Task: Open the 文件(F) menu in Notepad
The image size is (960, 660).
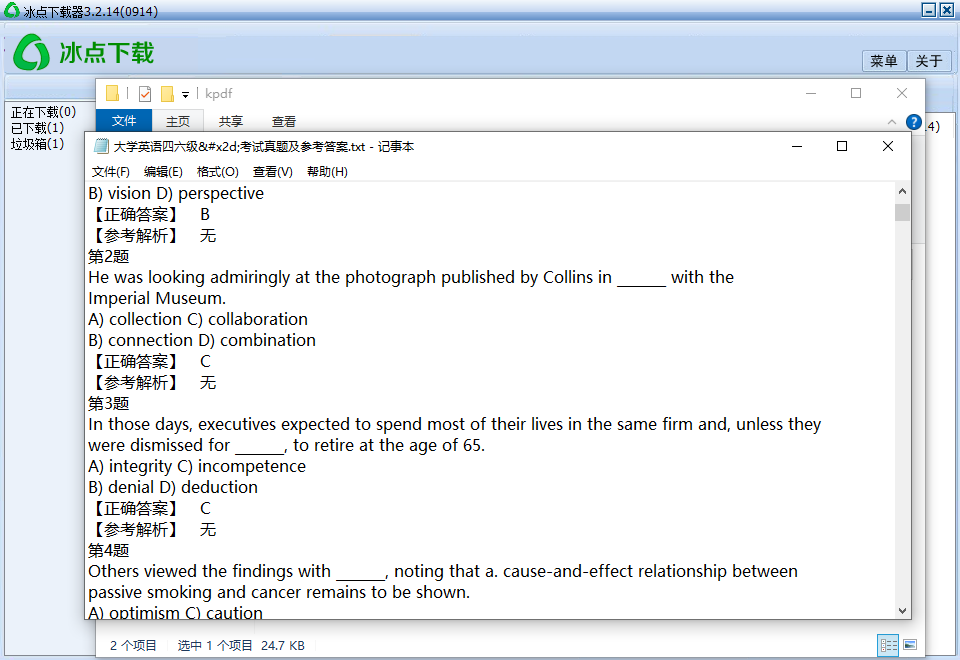Action: tap(110, 172)
